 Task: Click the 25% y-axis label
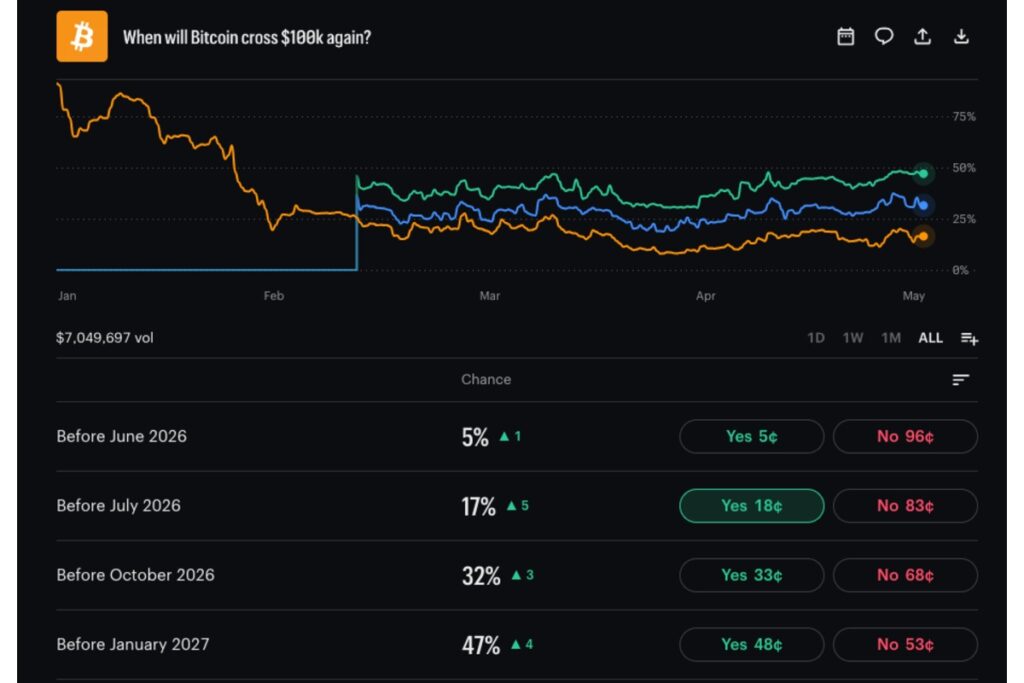pos(964,219)
